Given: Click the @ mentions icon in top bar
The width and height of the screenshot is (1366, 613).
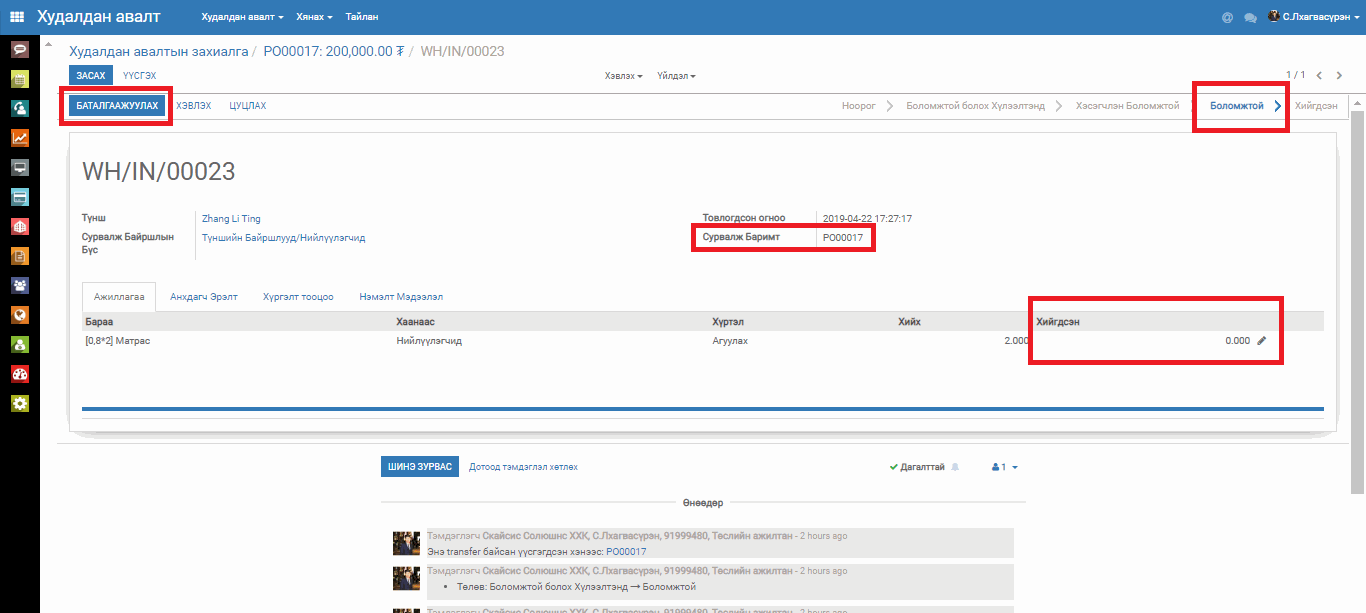Looking at the screenshot, I should [x=1228, y=18].
